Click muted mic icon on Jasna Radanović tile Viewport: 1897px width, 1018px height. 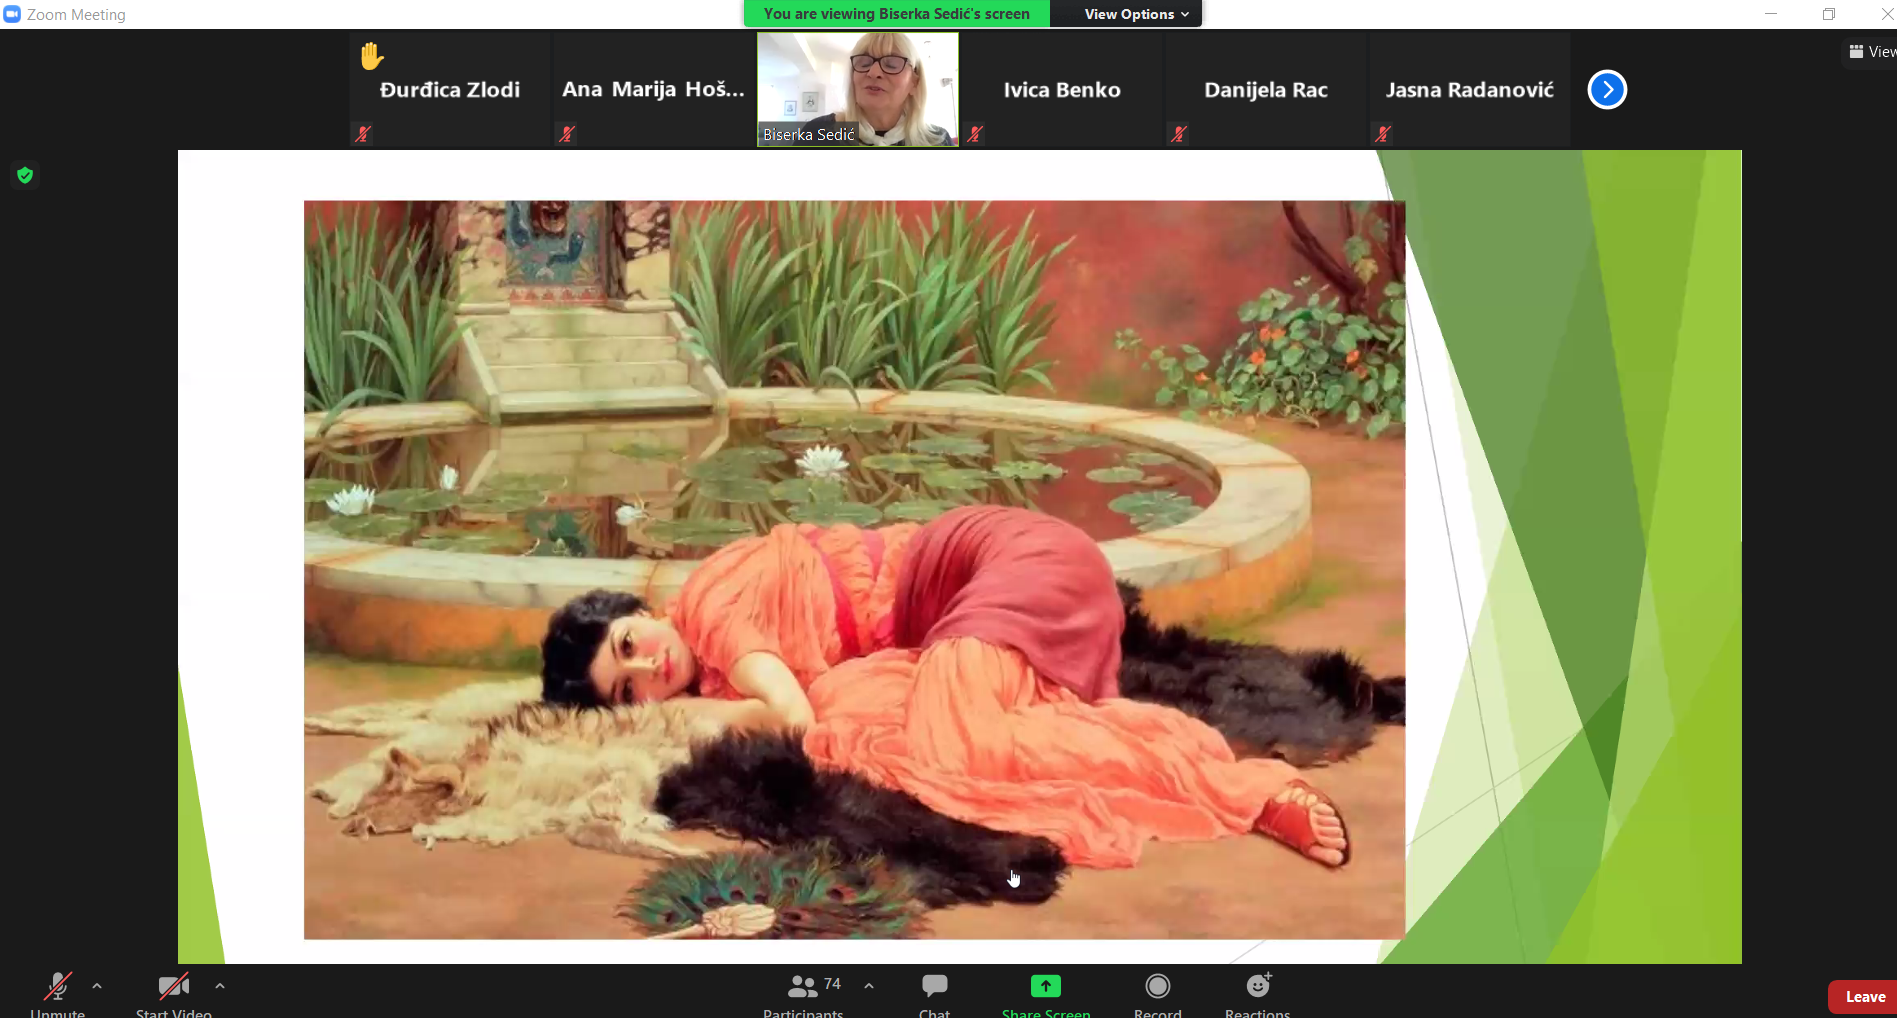[1383, 133]
